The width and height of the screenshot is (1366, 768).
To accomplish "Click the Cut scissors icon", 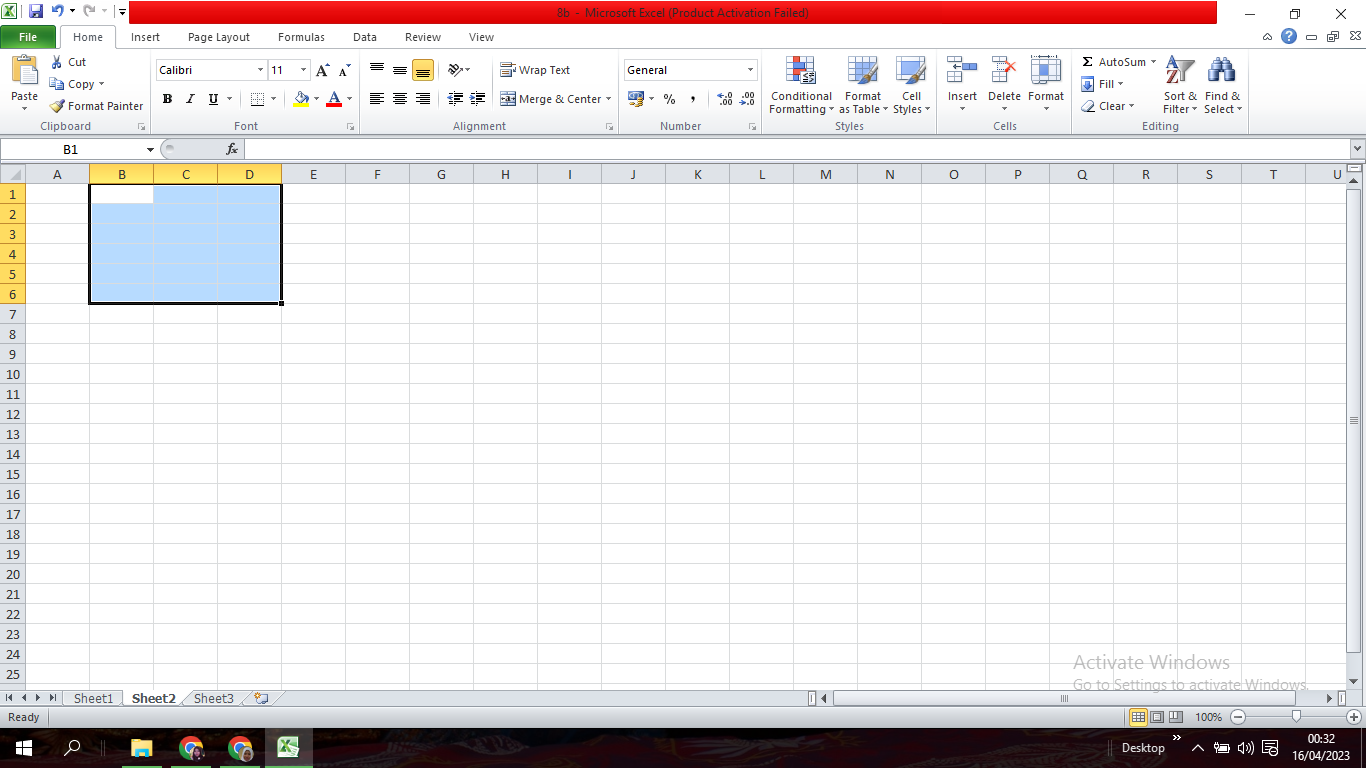I will click(x=57, y=62).
